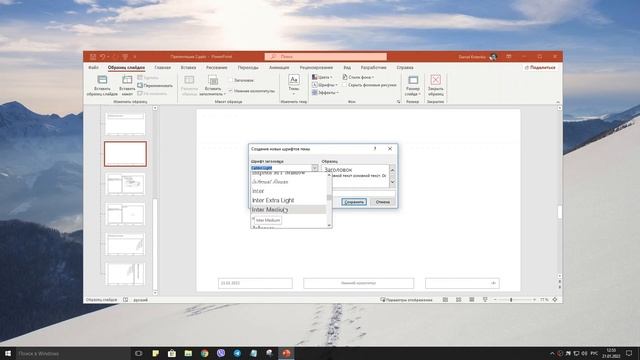Click search box in title bar
The width and height of the screenshot is (640, 360).
326,57
